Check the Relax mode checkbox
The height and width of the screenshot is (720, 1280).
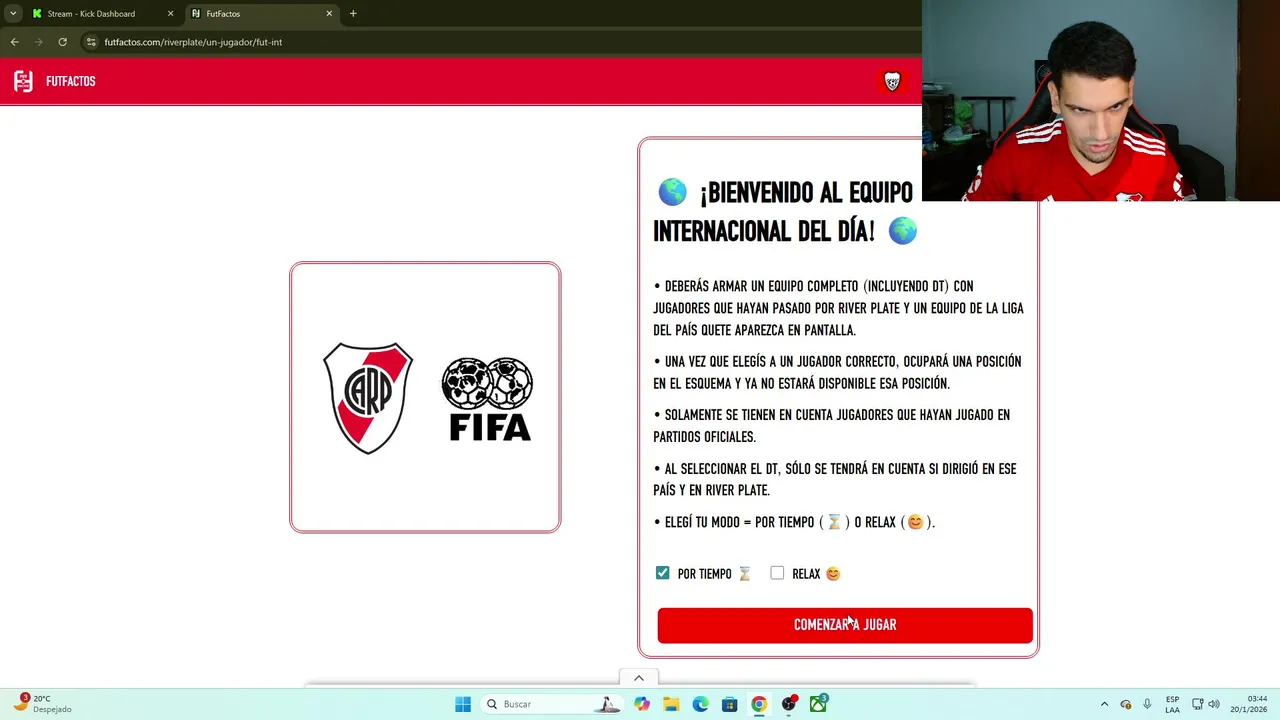tap(777, 573)
